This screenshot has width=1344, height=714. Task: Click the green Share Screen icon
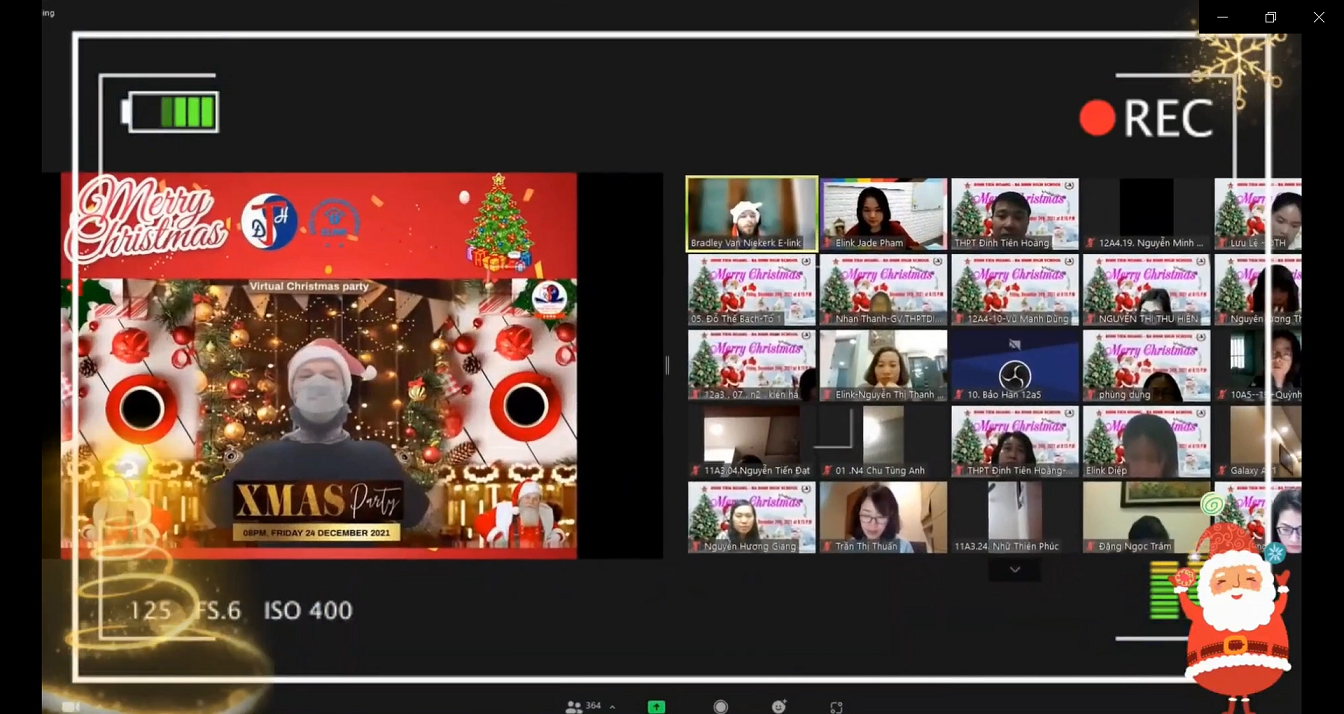[656, 706]
